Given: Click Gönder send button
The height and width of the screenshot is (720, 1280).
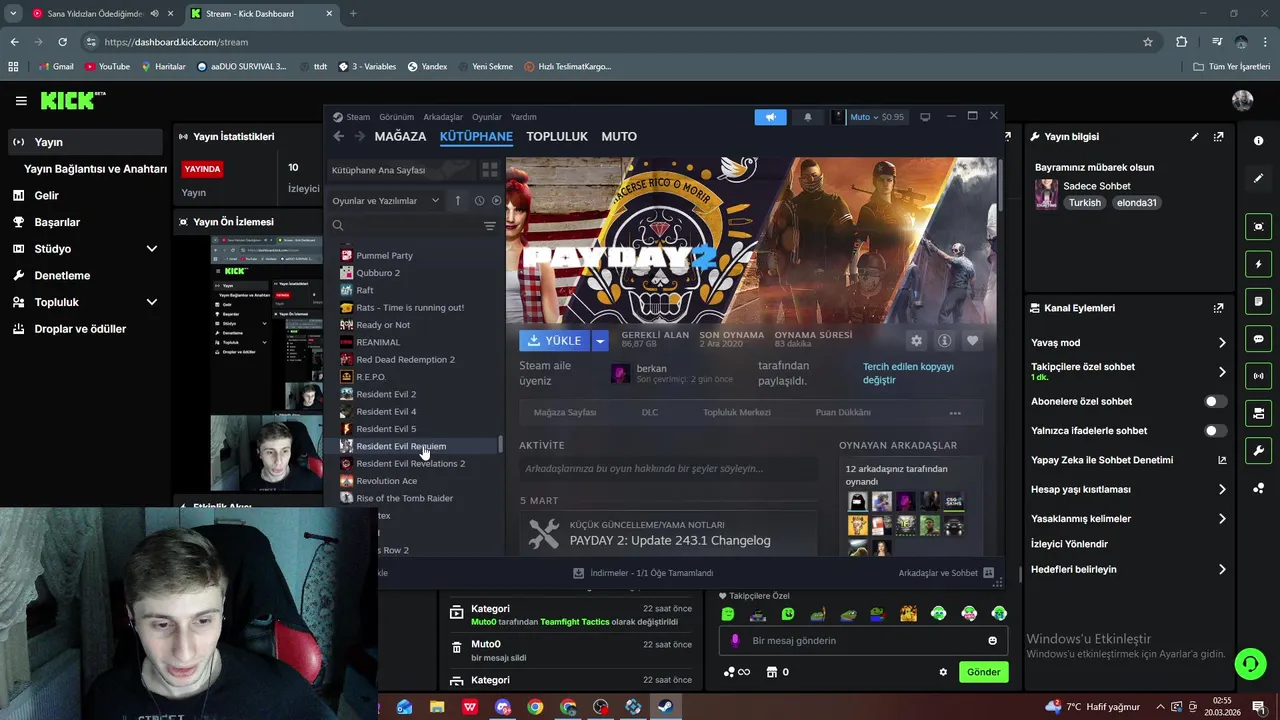Looking at the screenshot, I should (983, 672).
